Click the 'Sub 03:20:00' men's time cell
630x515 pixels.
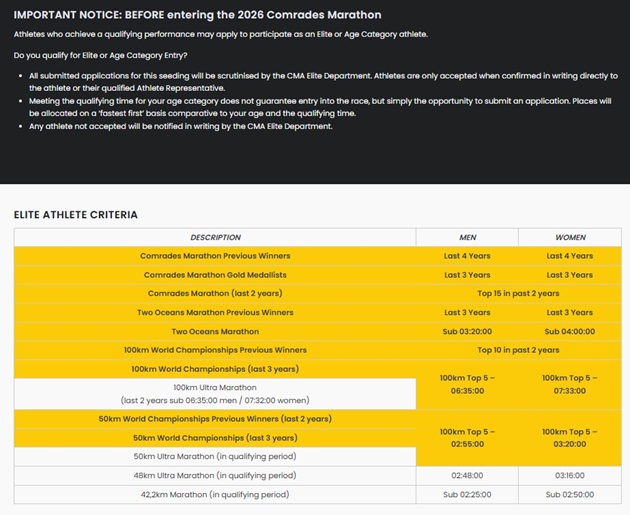[x=466, y=332]
